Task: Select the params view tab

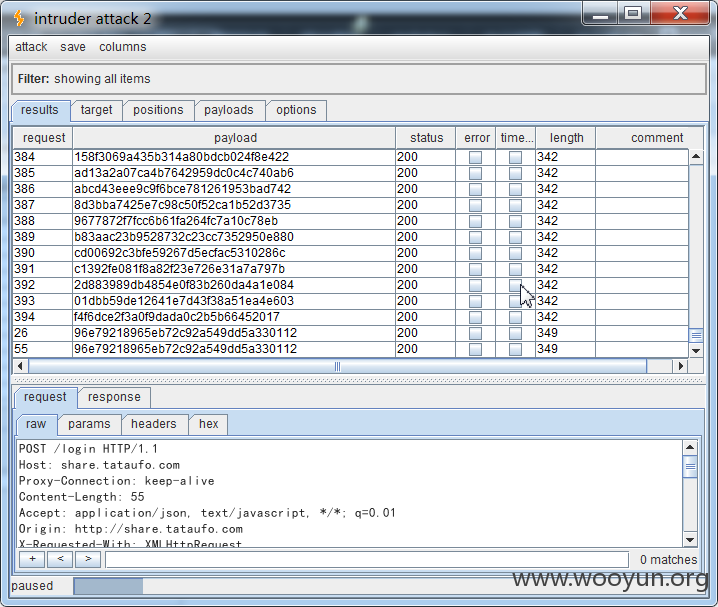Action: click(89, 424)
